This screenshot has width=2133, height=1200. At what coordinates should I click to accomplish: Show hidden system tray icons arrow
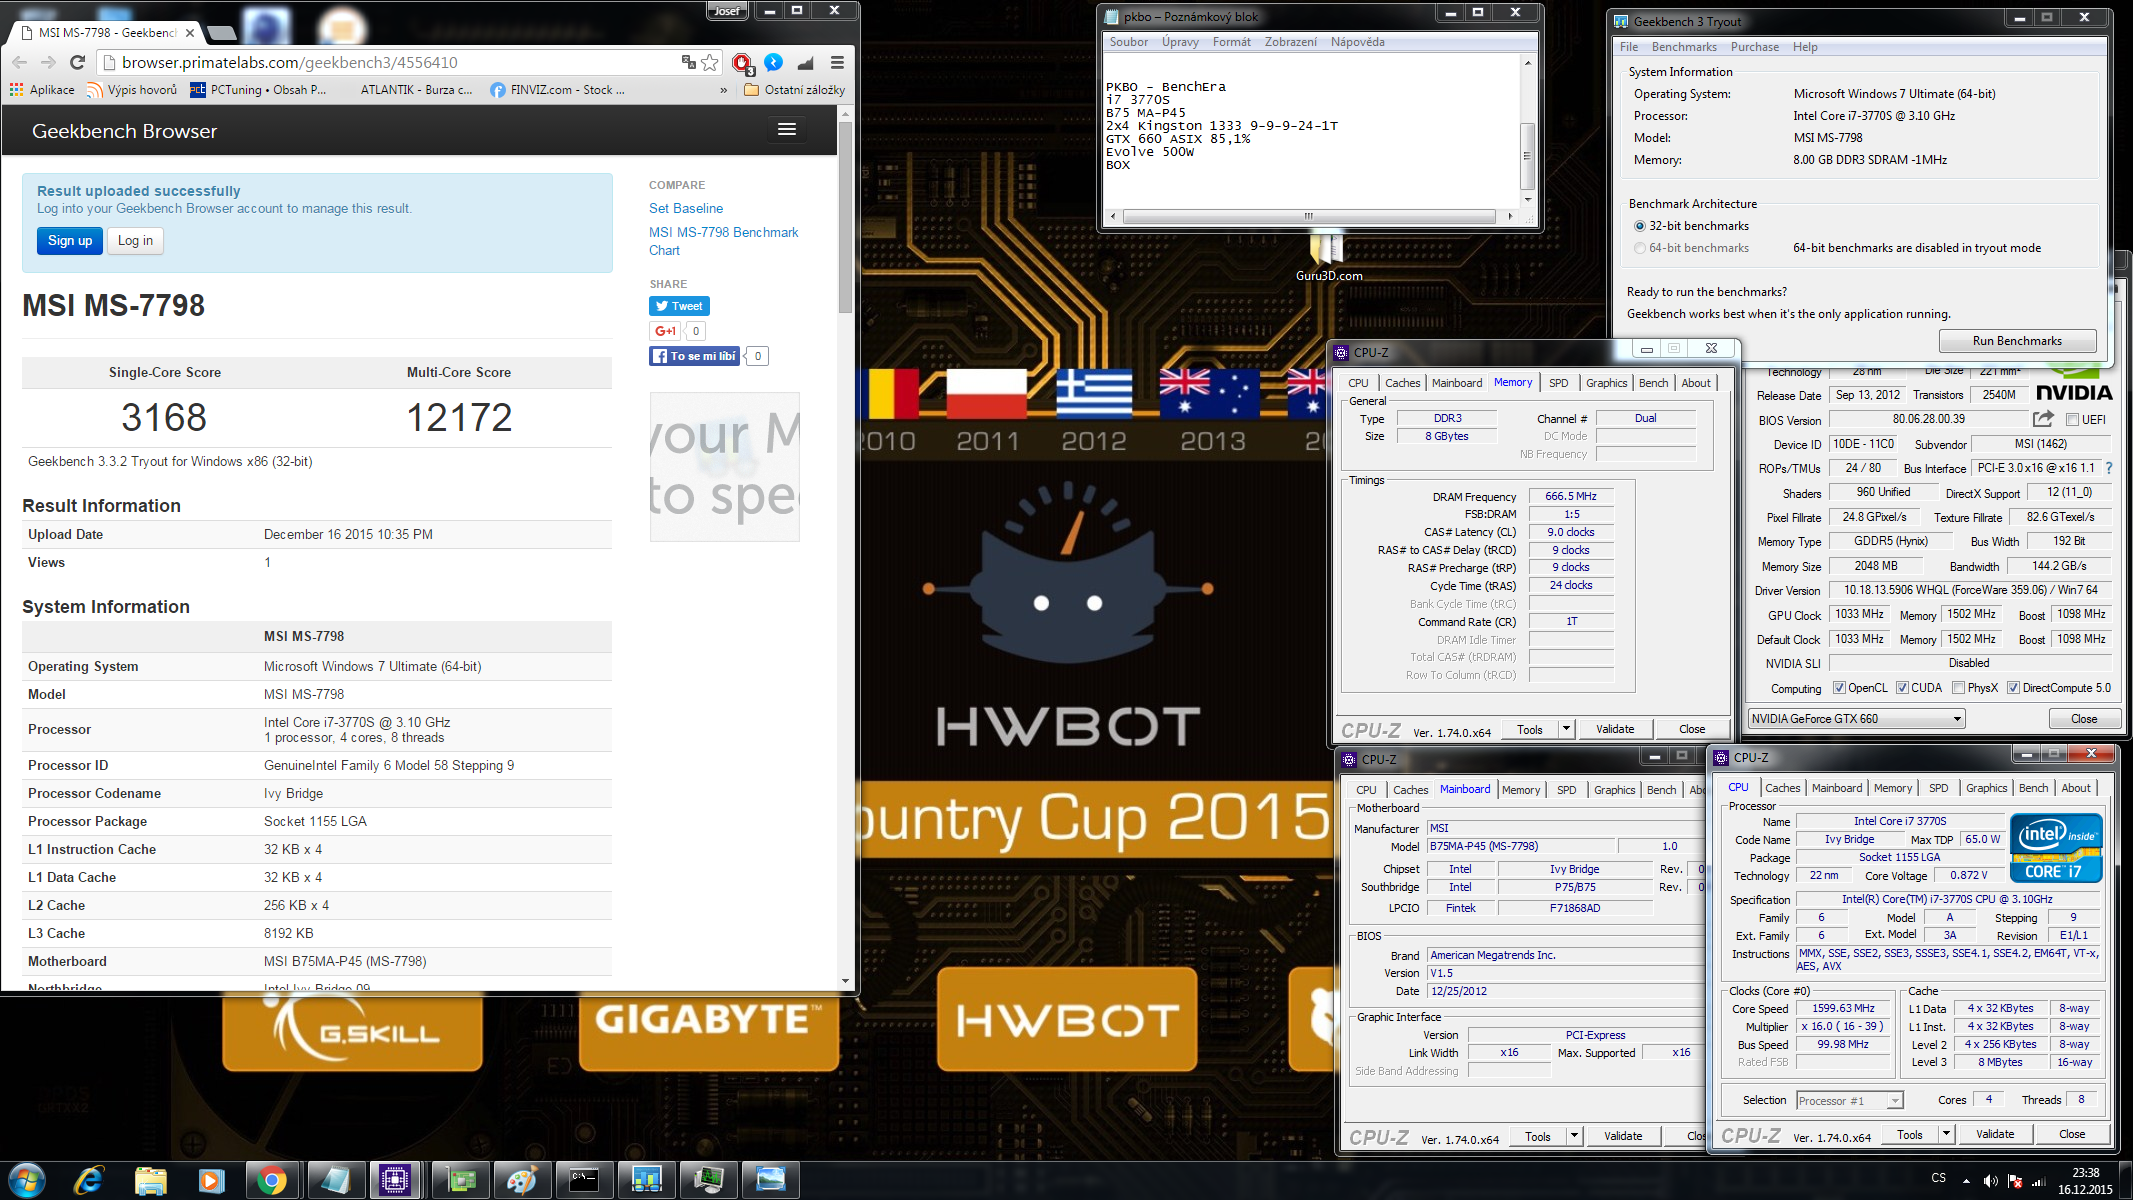tap(1966, 1181)
